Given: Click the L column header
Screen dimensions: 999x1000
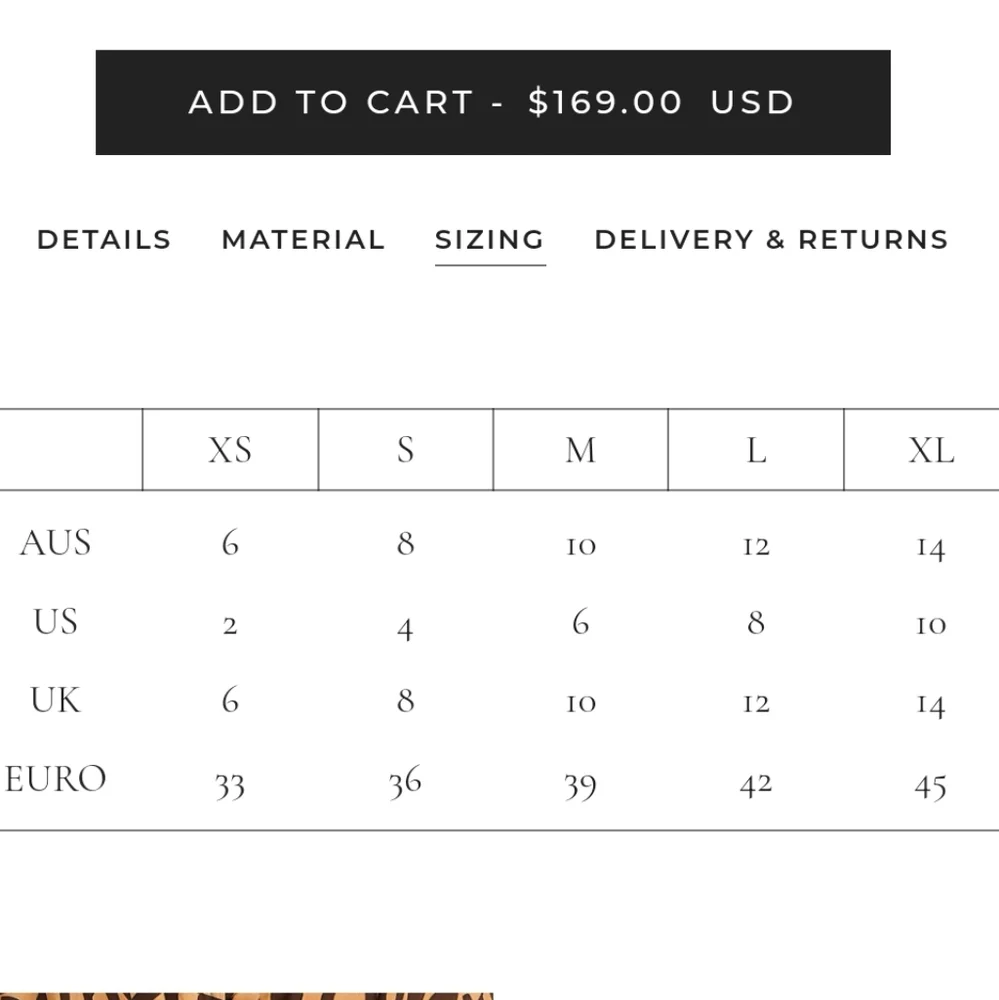Looking at the screenshot, I should [756, 450].
